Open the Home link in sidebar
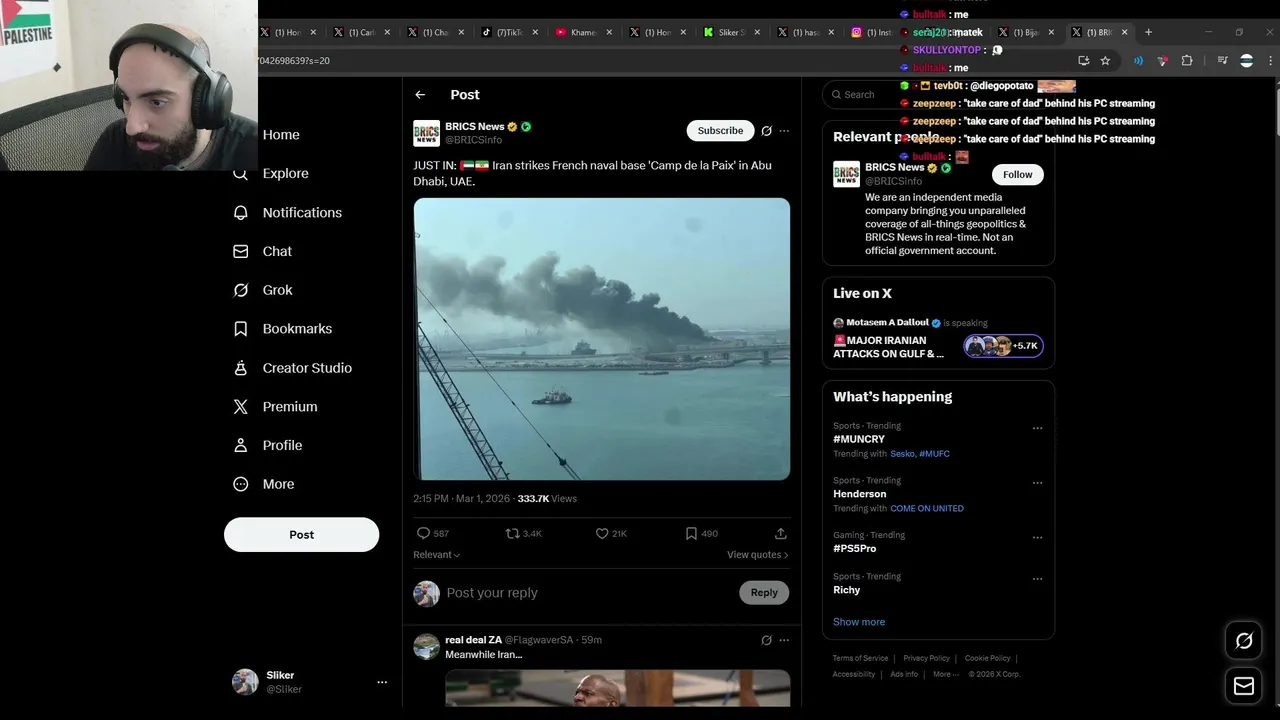 click(281, 135)
